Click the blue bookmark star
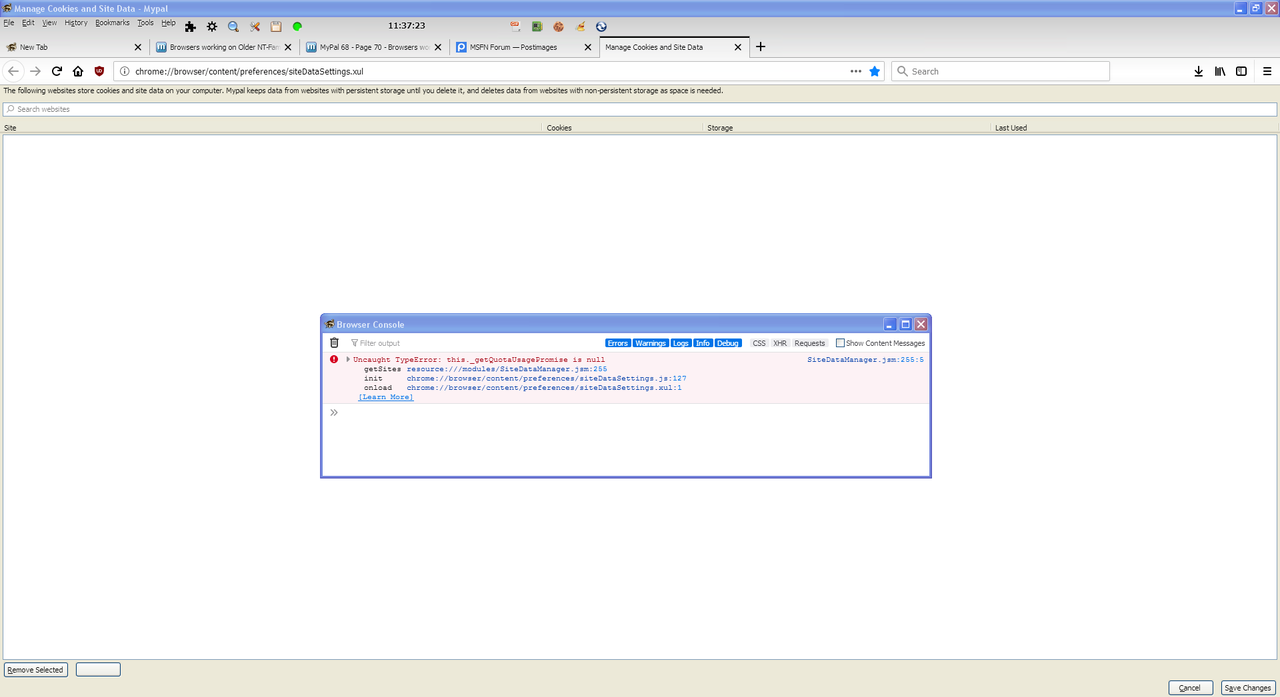 click(875, 71)
